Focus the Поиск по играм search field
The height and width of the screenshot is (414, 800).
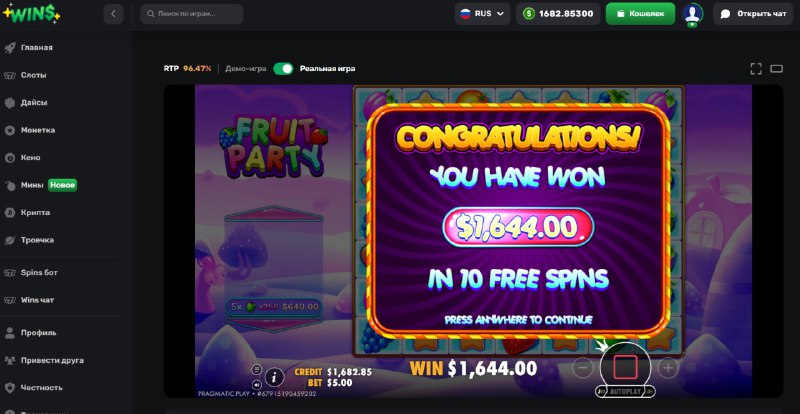[x=191, y=14]
